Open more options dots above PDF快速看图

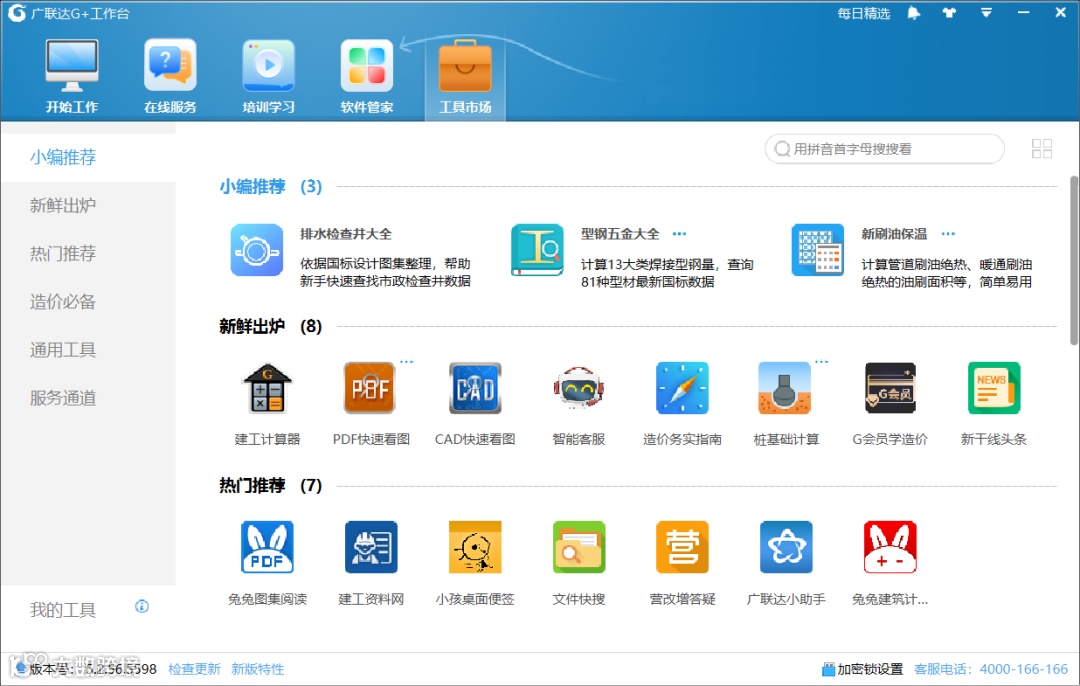click(x=407, y=361)
